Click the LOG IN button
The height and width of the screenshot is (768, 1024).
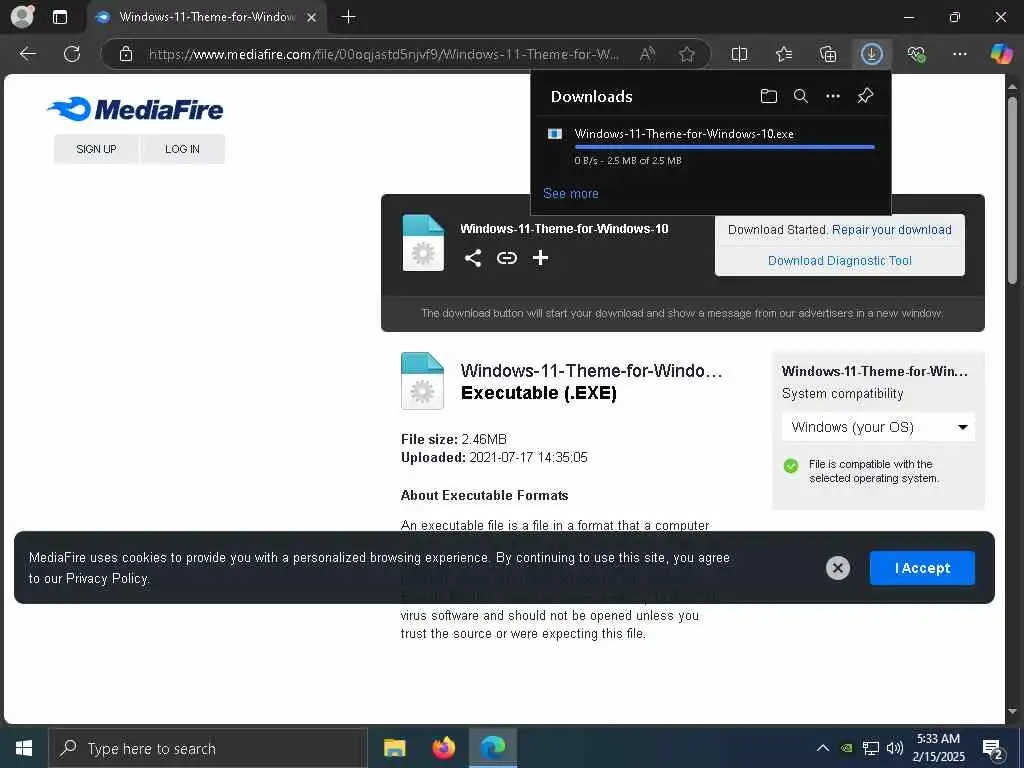tap(182, 149)
